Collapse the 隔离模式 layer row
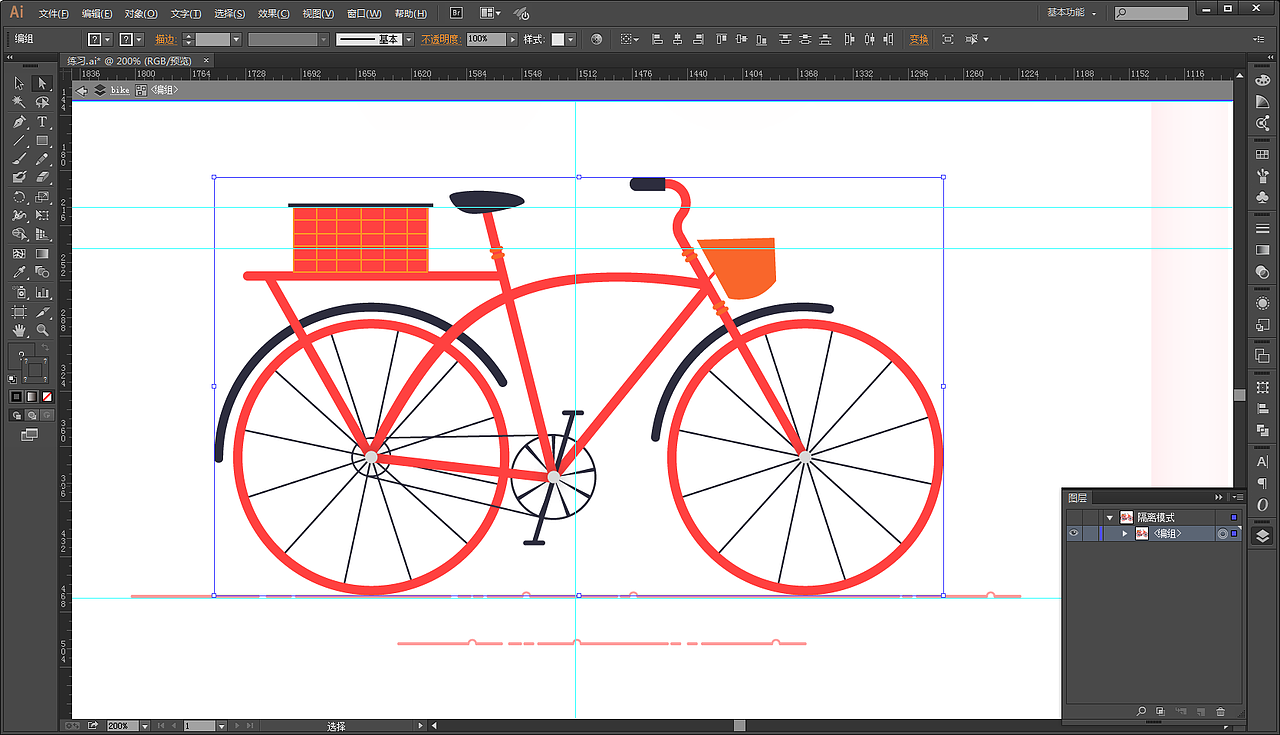1280x735 pixels. click(1109, 518)
